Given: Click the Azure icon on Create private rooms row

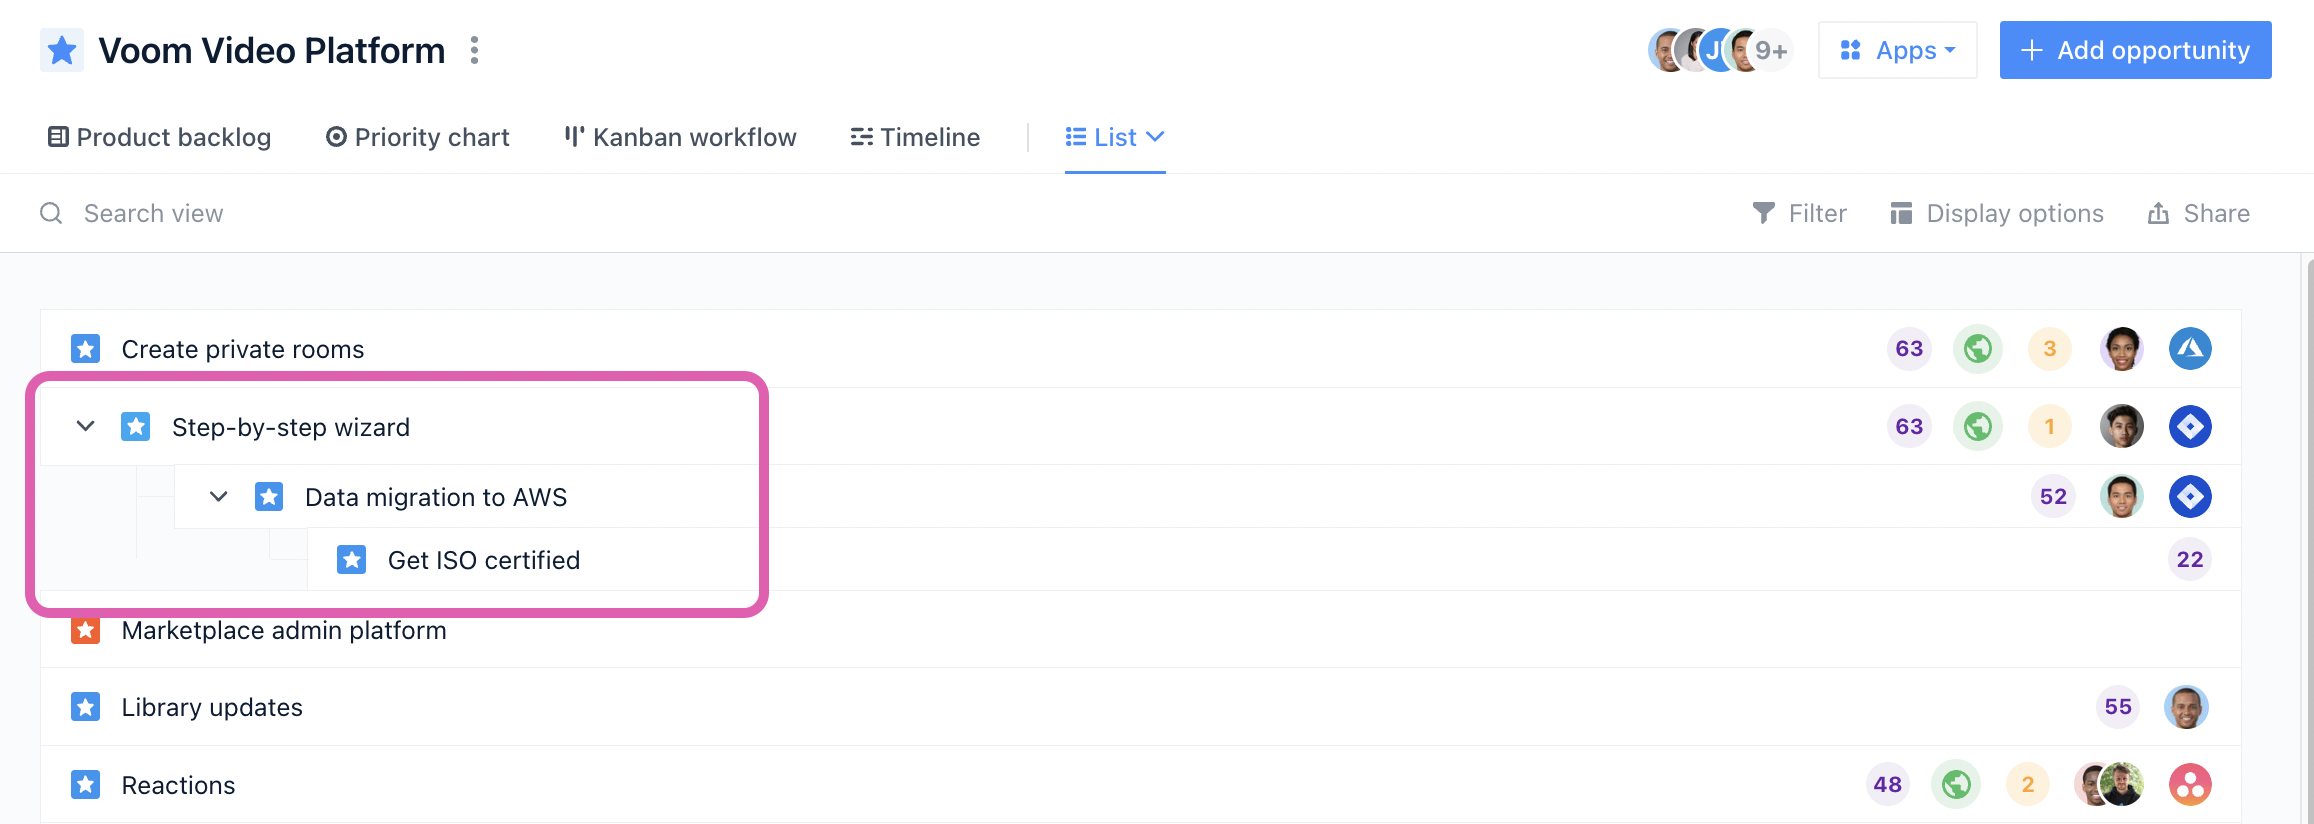Looking at the screenshot, I should (x=2190, y=349).
